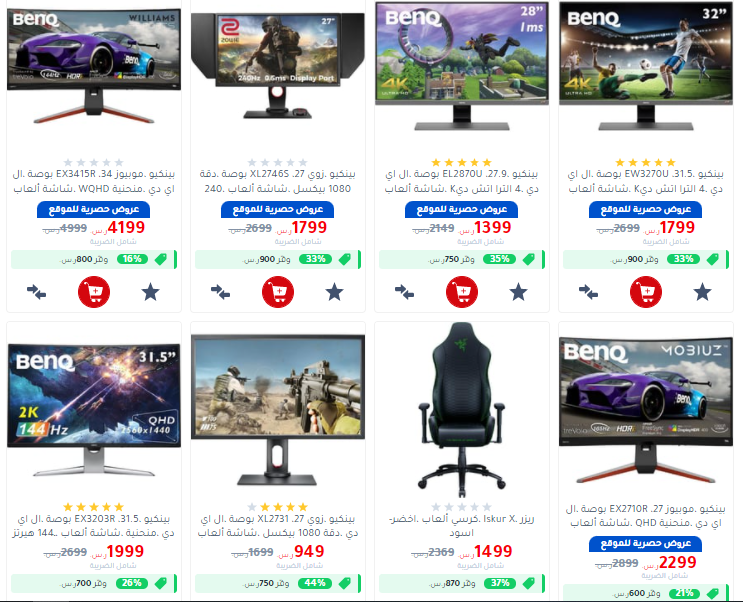Image resolution: width=743 pixels, height=602 pixels.
Task: View the Razer gaming chair product image
Action: 462,409
